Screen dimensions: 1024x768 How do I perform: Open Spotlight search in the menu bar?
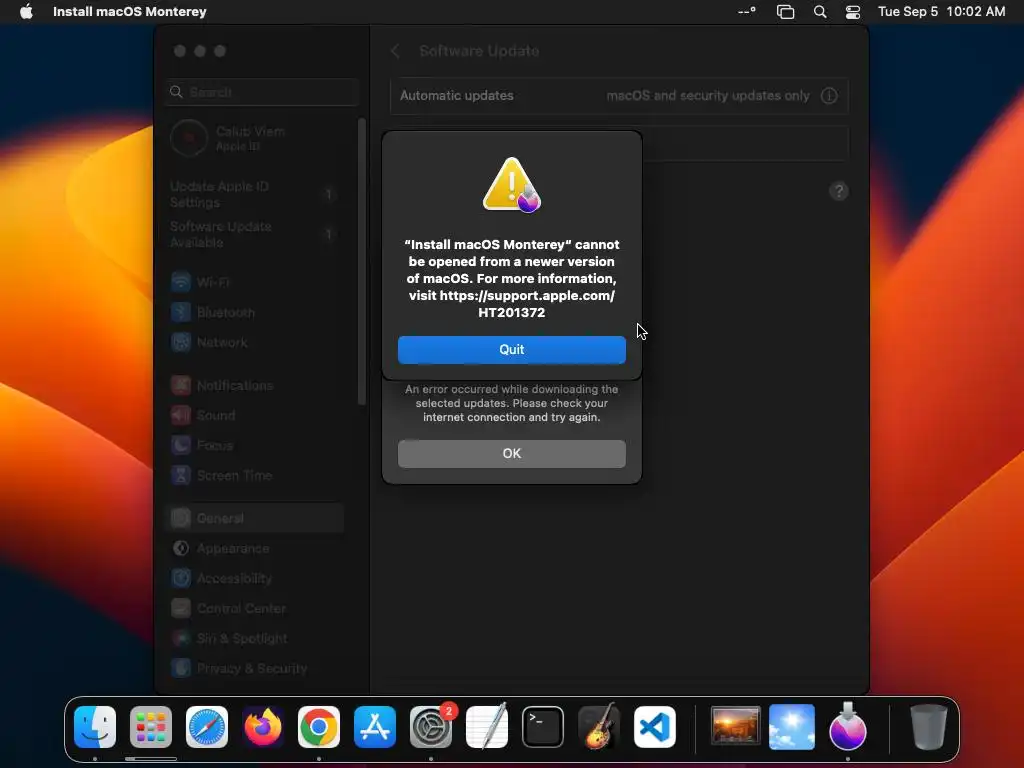point(820,12)
